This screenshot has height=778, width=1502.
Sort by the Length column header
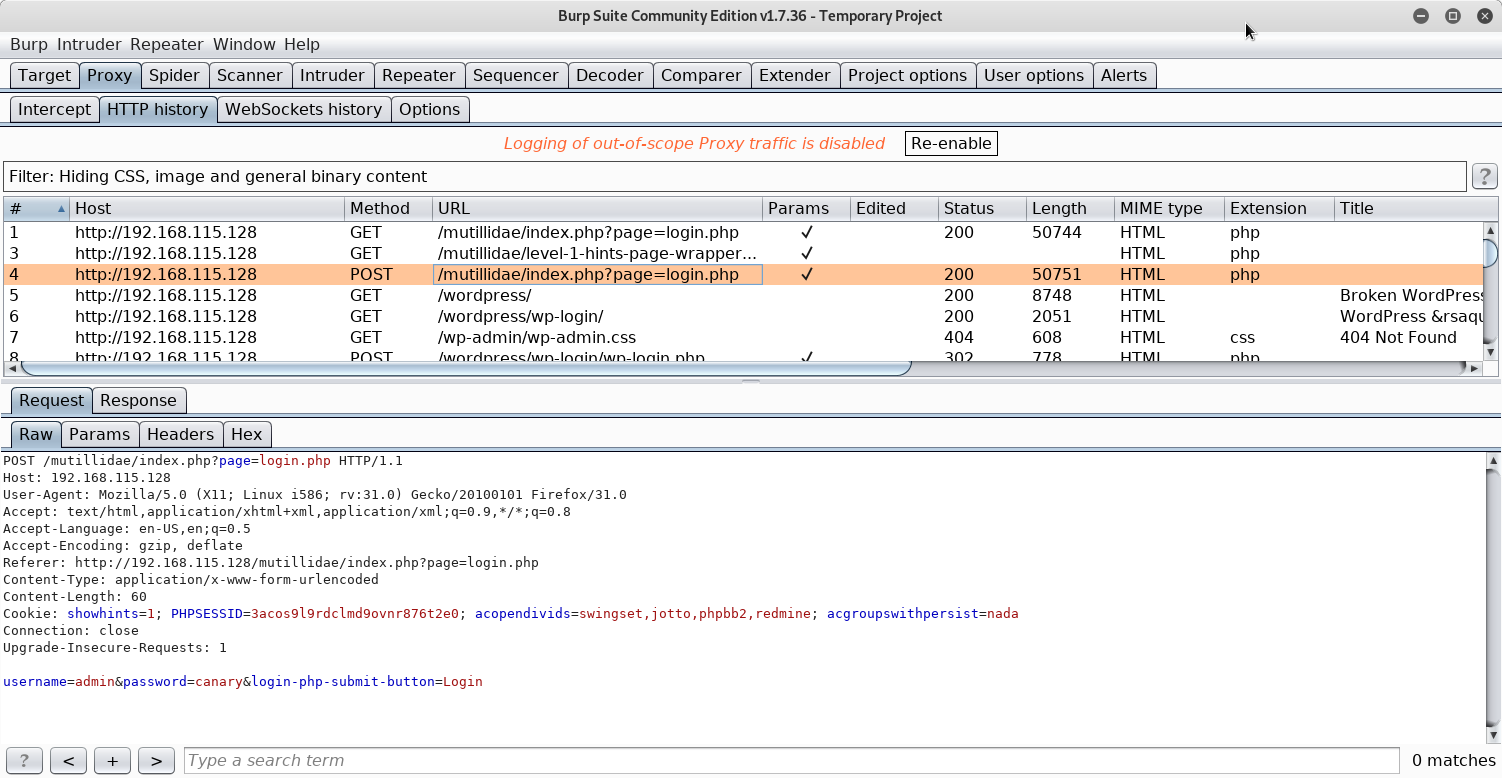coord(1071,209)
